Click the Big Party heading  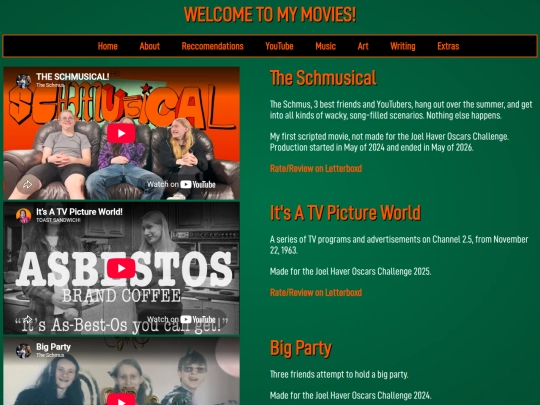[301, 348]
